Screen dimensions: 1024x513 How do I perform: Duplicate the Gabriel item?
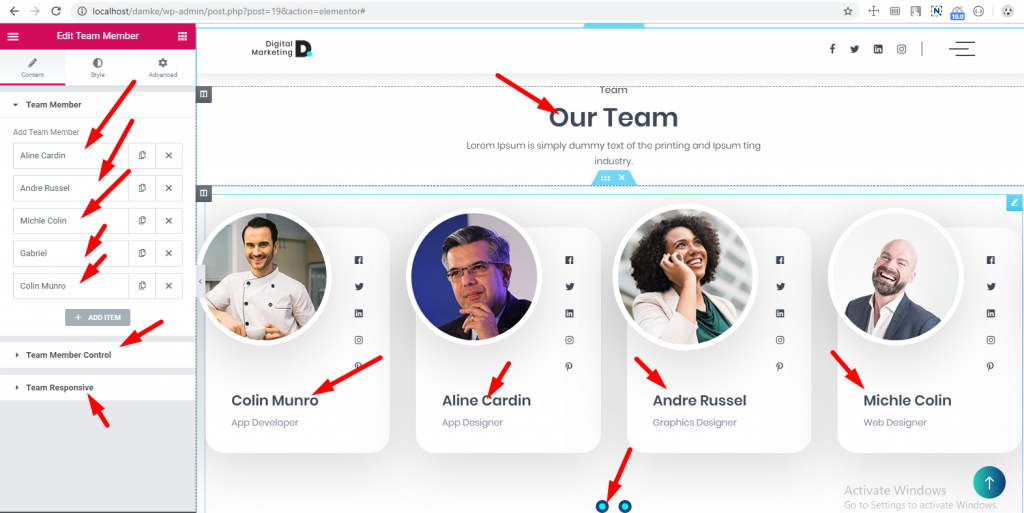pos(142,253)
